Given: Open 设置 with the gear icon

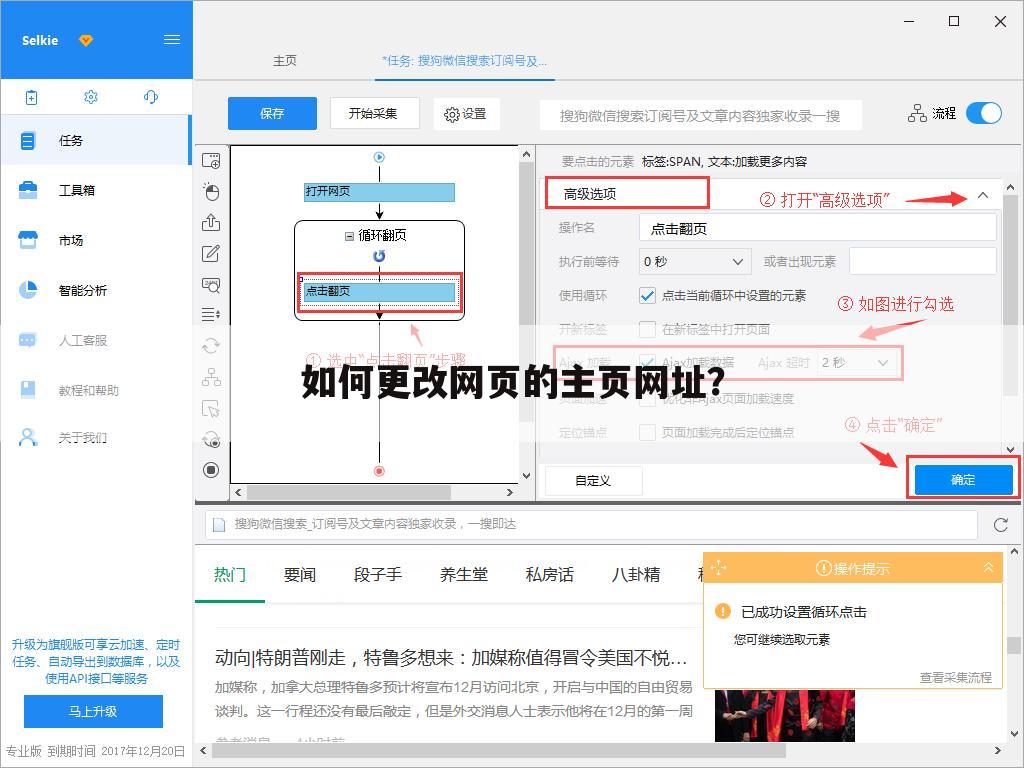Looking at the screenshot, I should [x=466, y=114].
